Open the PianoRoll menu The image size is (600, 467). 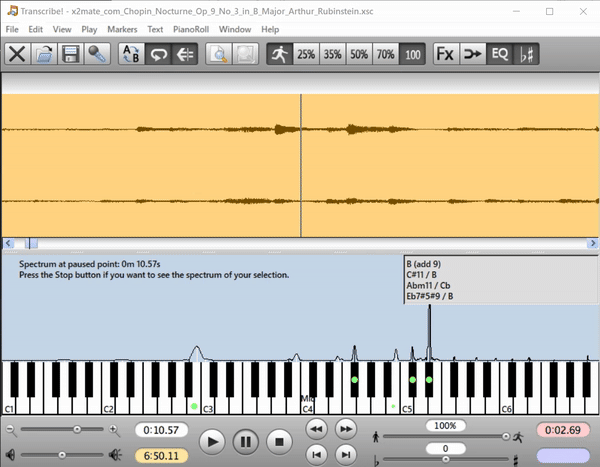coord(191,29)
